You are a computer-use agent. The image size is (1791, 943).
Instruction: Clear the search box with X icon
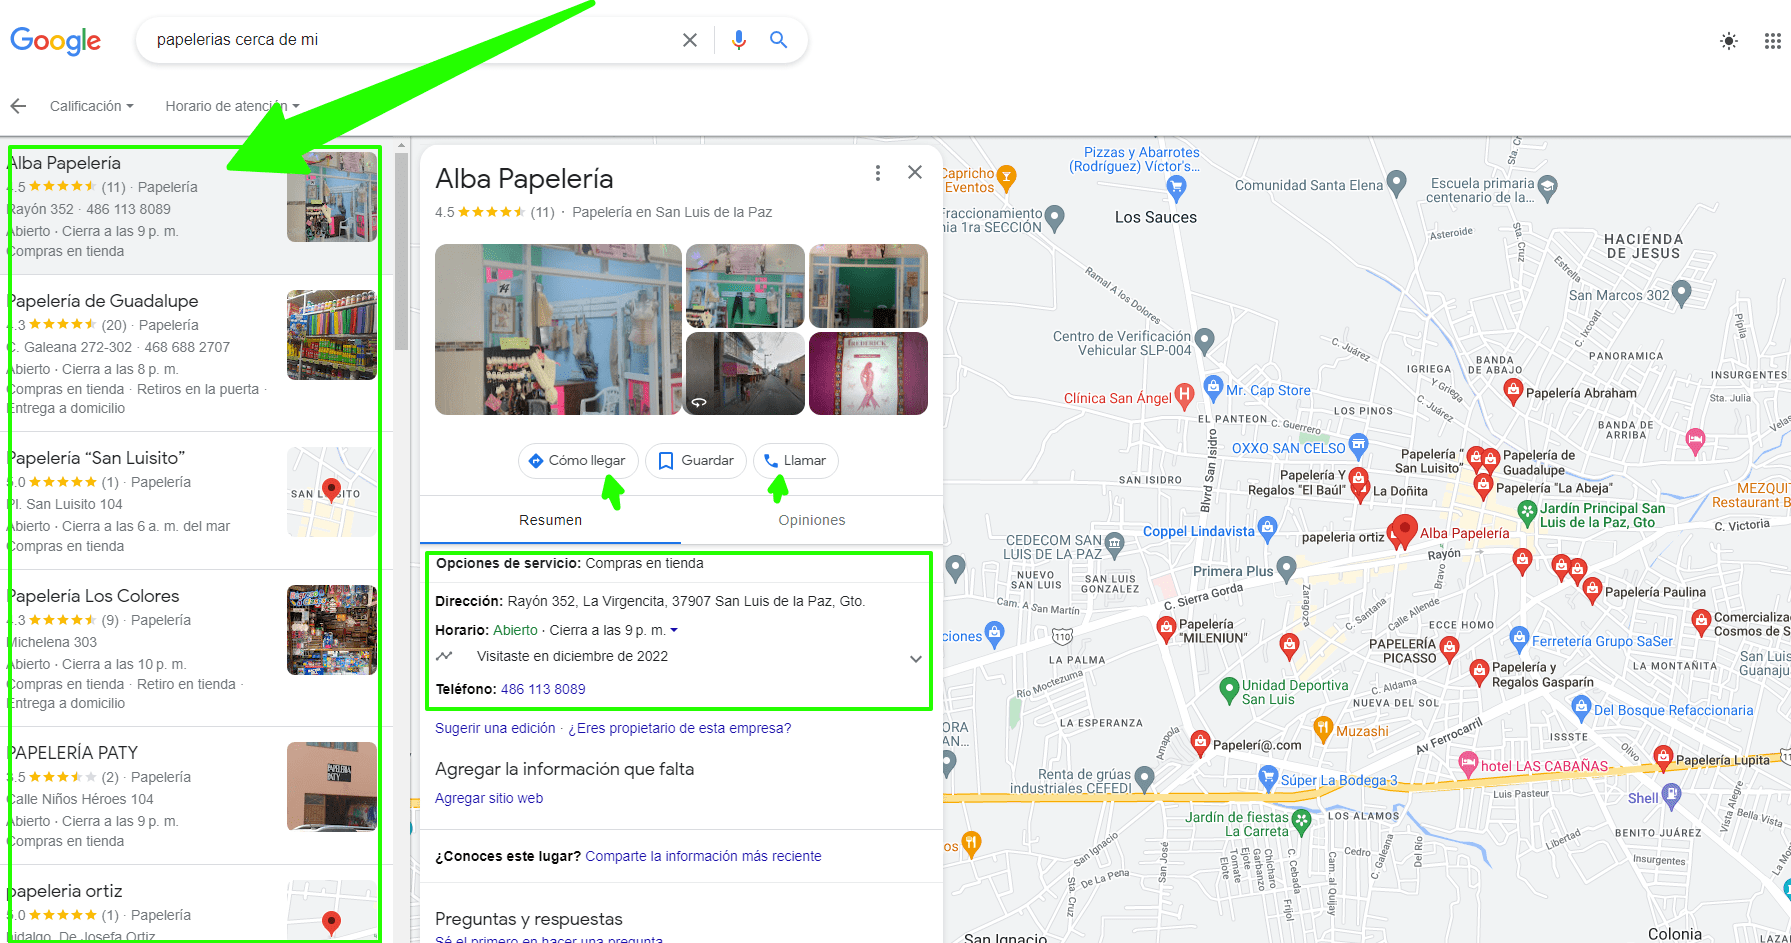click(x=690, y=40)
